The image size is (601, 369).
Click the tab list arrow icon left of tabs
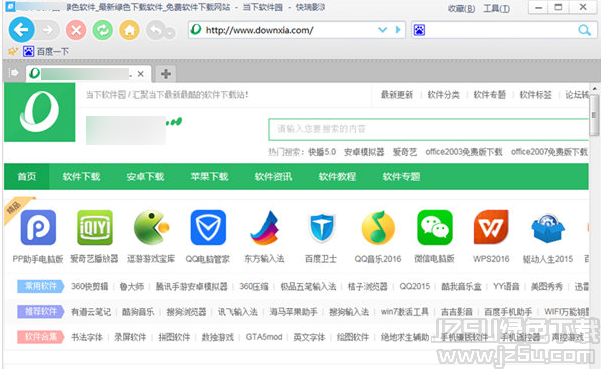[x=14, y=72]
